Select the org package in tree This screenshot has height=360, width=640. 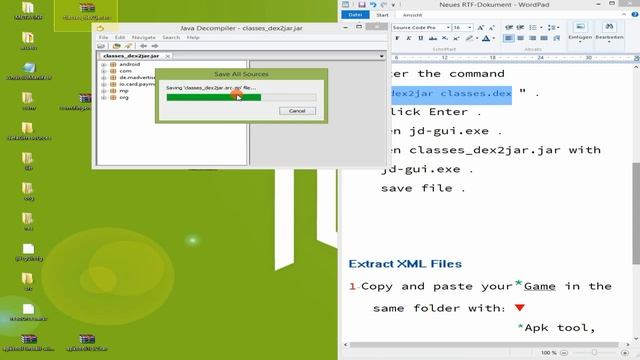coord(124,98)
